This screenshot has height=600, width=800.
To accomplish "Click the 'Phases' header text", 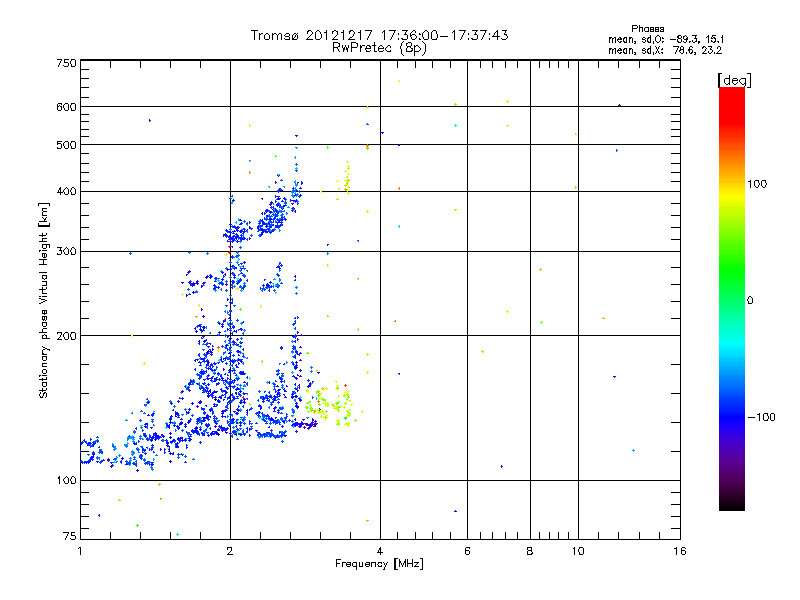I will (647, 29).
